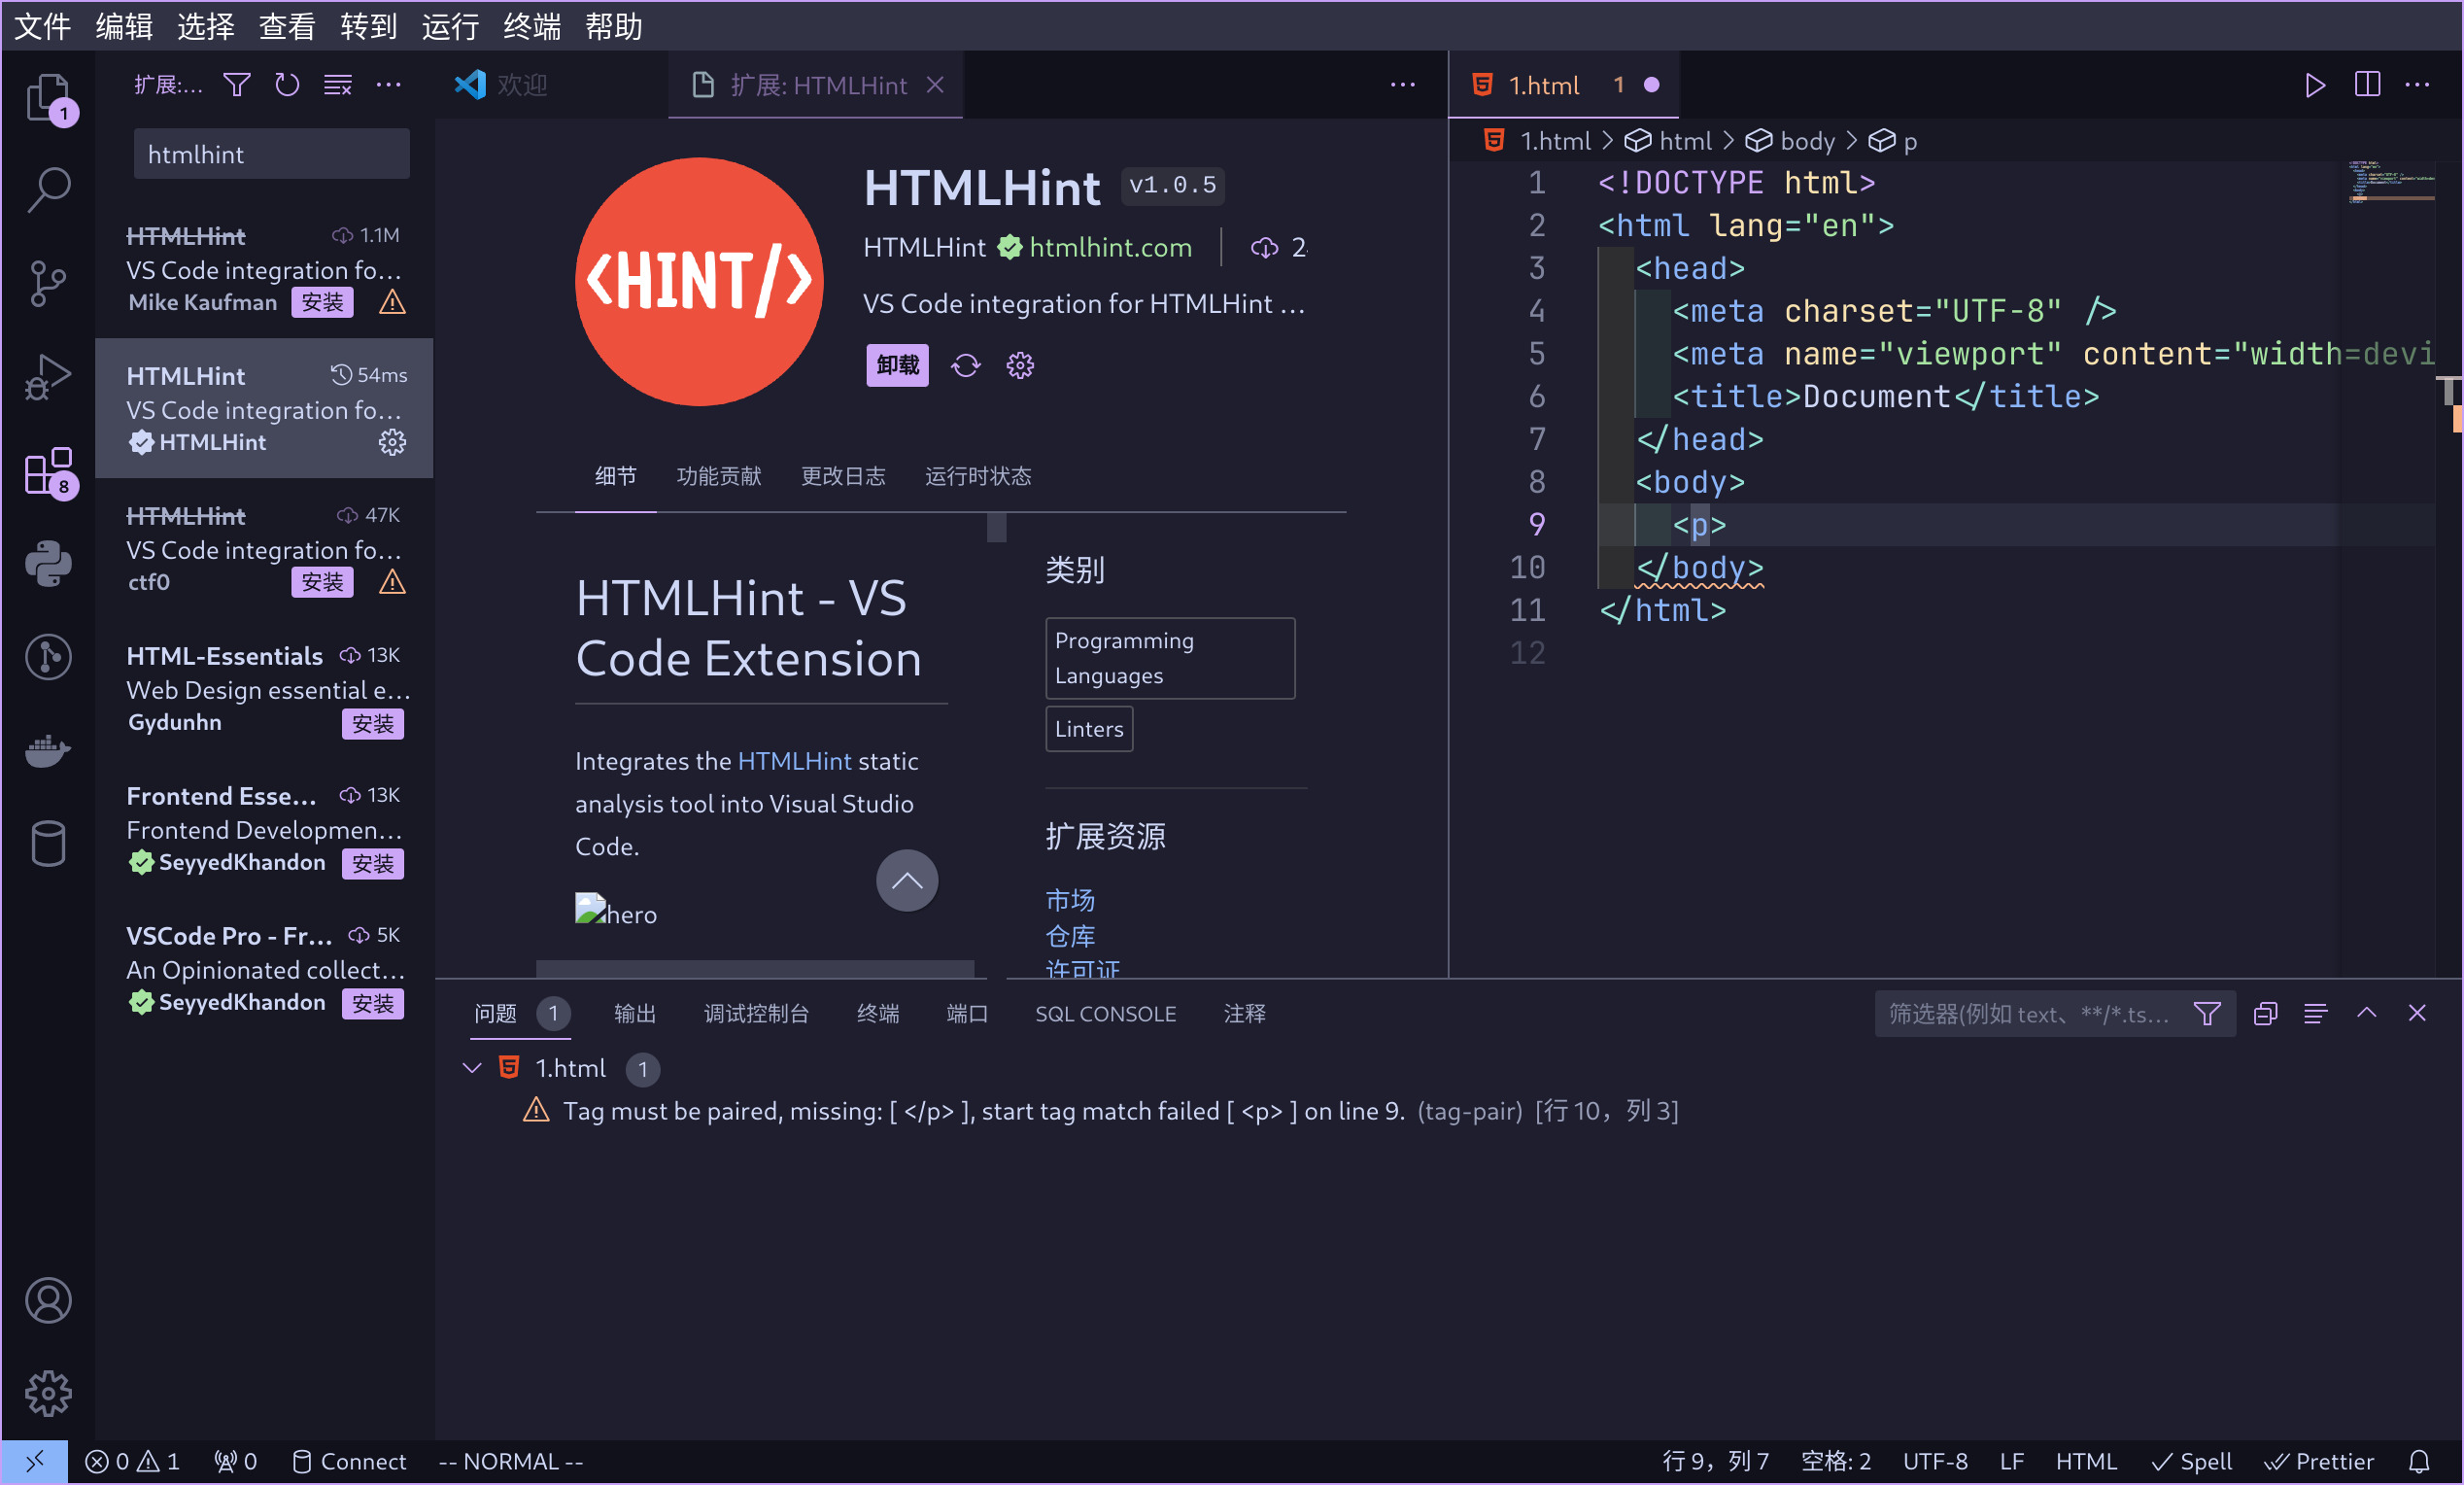Click the editor minimap preview

[2390, 183]
